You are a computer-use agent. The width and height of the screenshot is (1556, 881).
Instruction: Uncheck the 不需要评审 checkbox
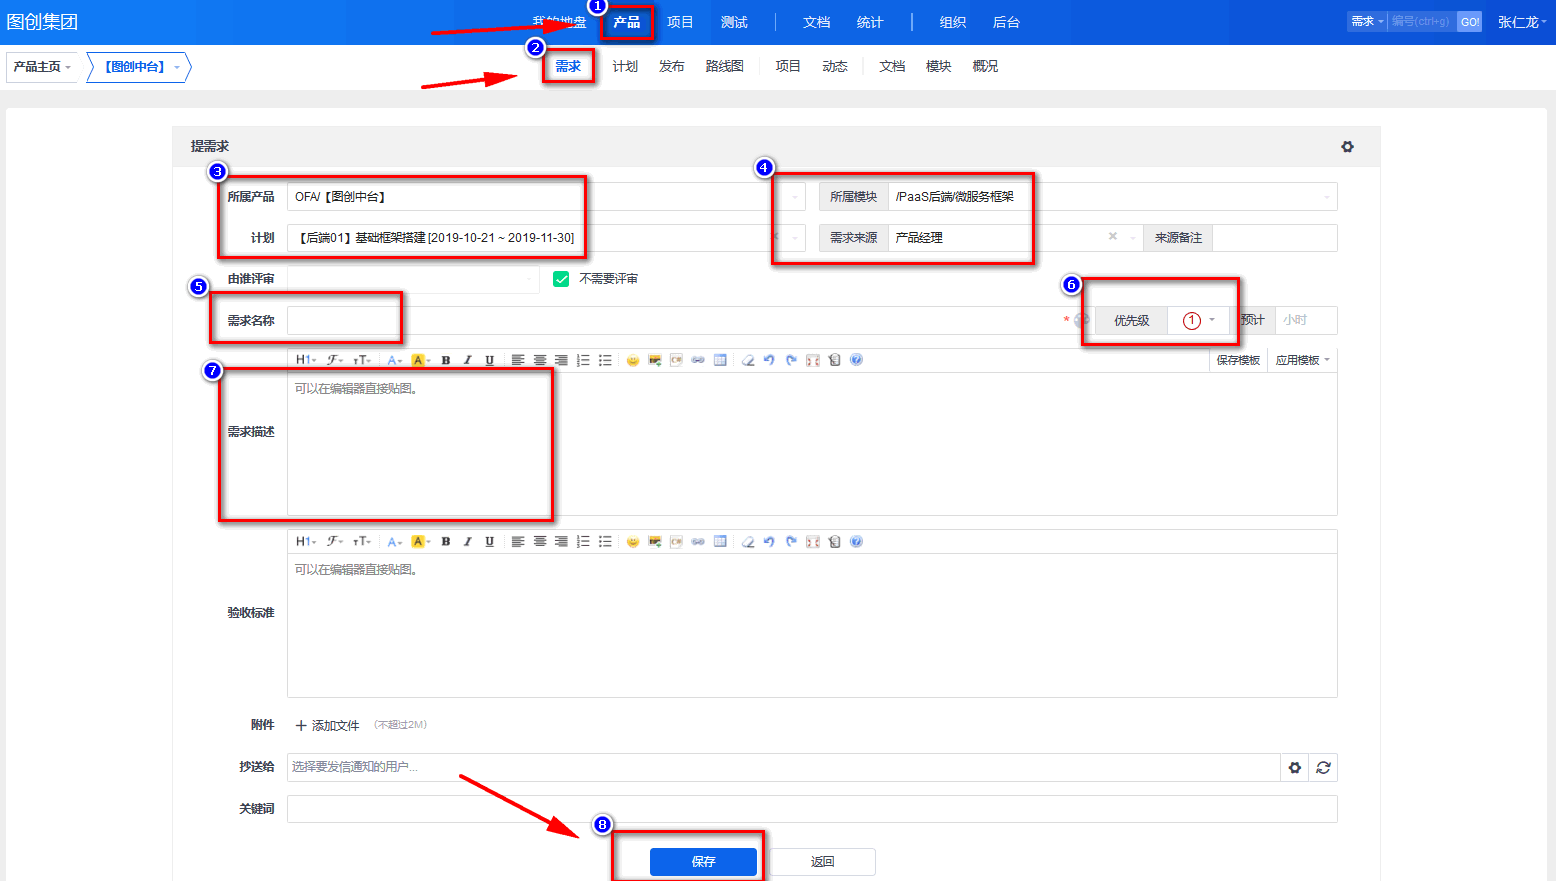(x=561, y=279)
